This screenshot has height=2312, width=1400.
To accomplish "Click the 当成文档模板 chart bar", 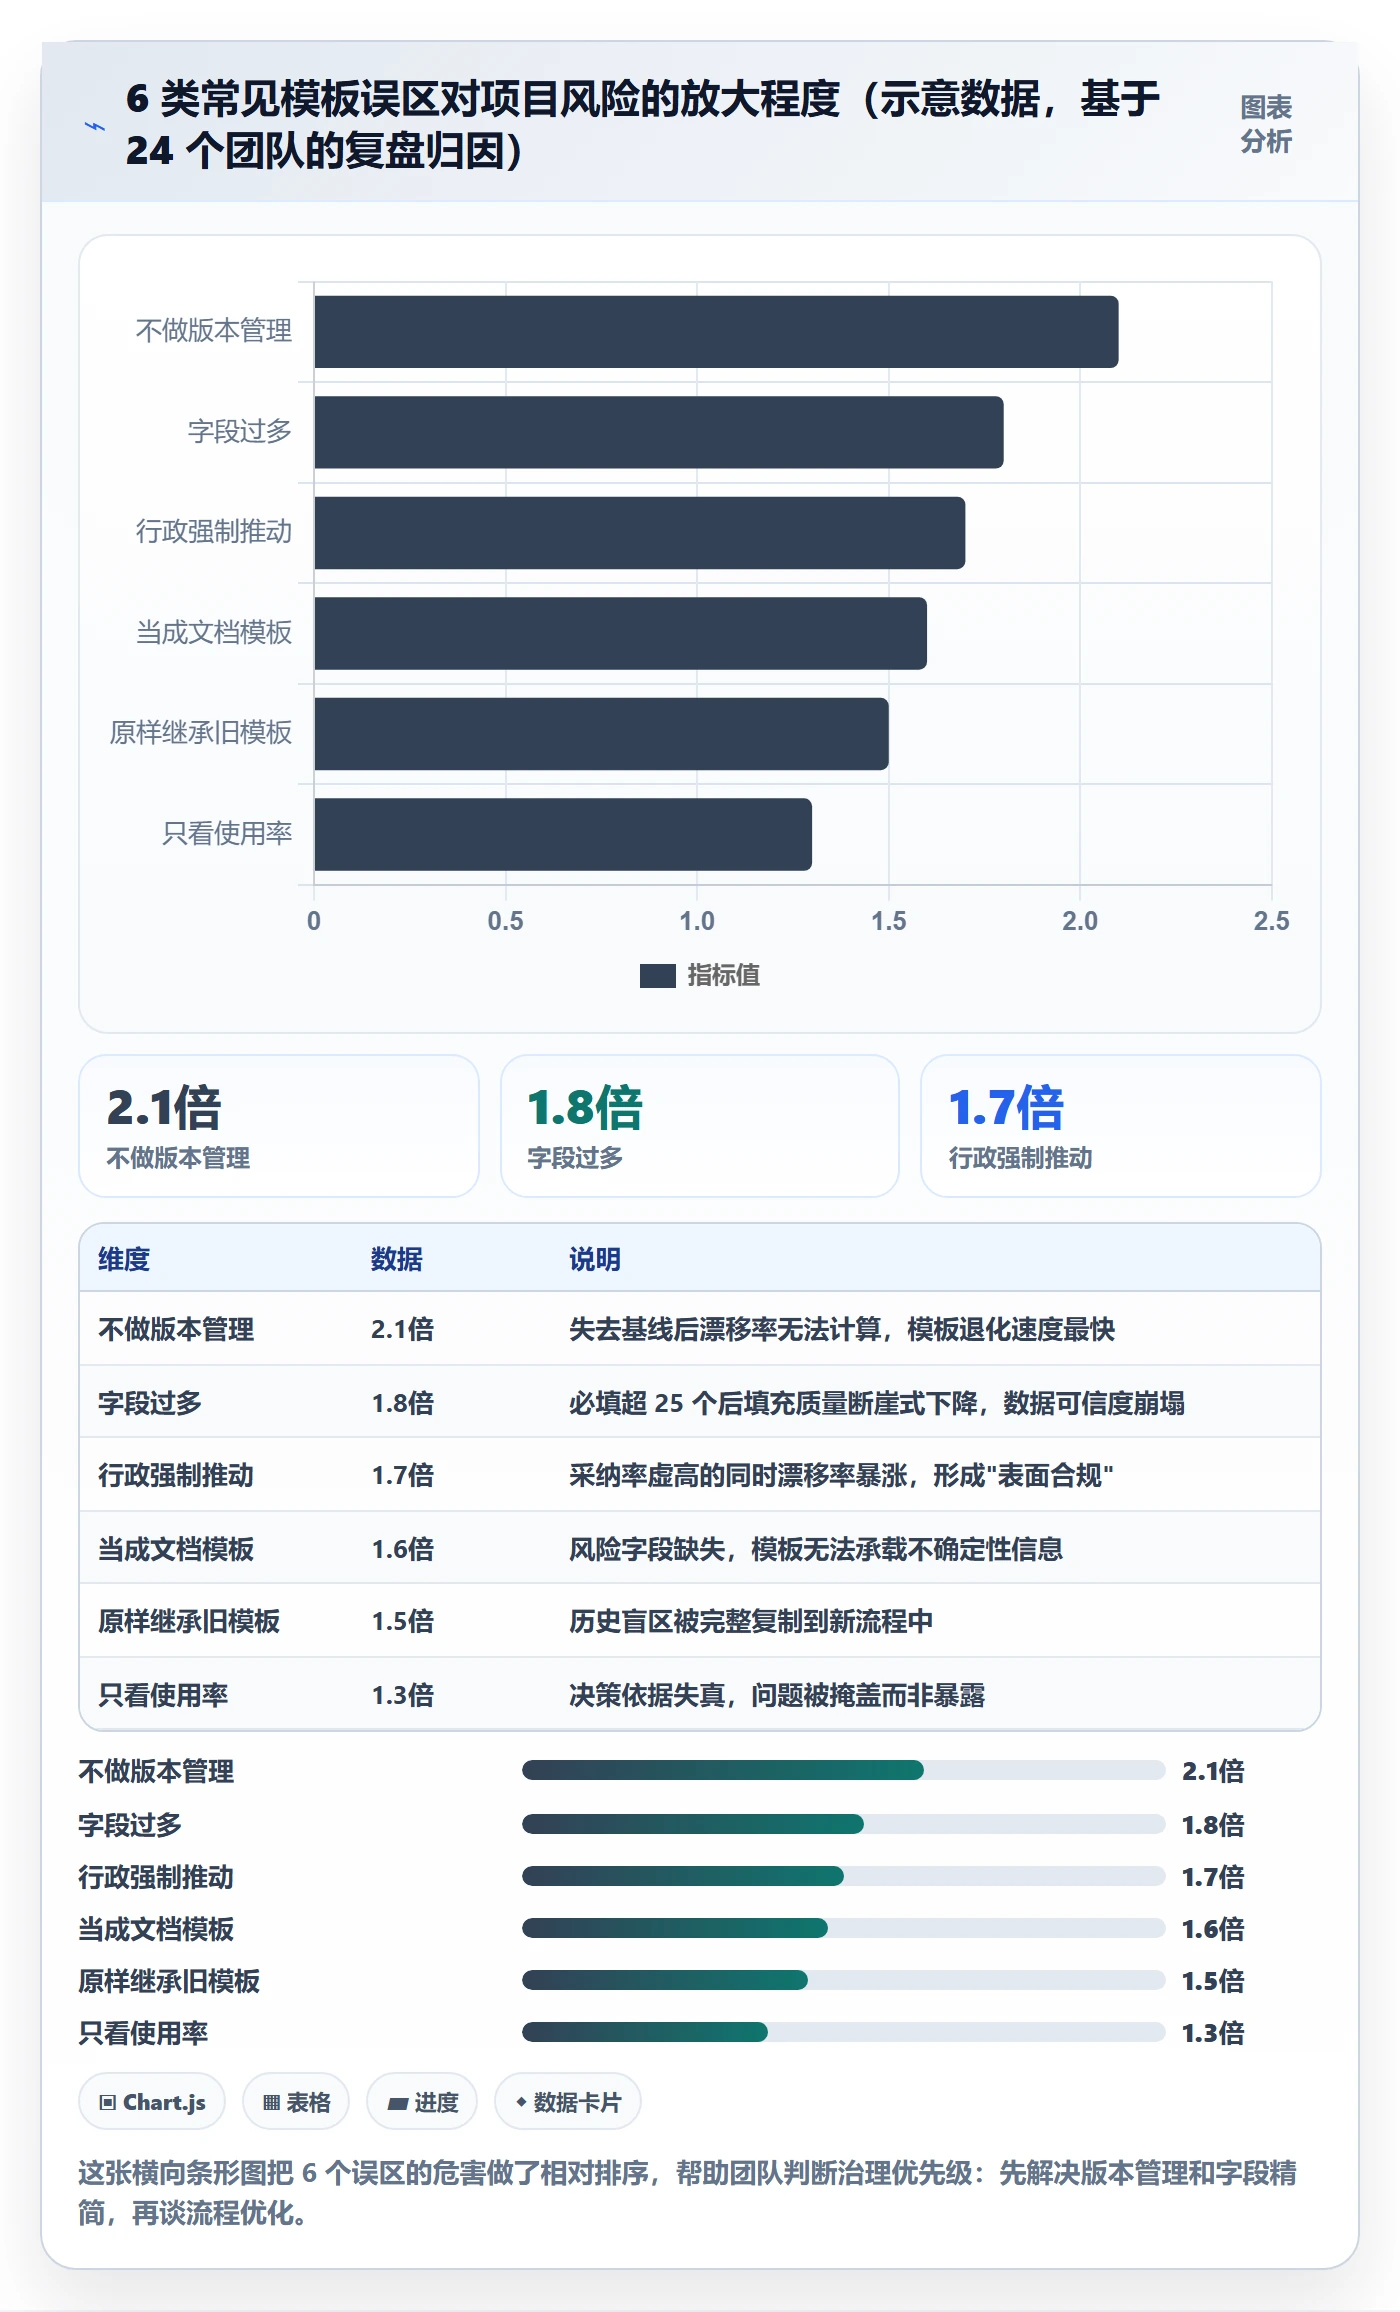I will pos(621,633).
